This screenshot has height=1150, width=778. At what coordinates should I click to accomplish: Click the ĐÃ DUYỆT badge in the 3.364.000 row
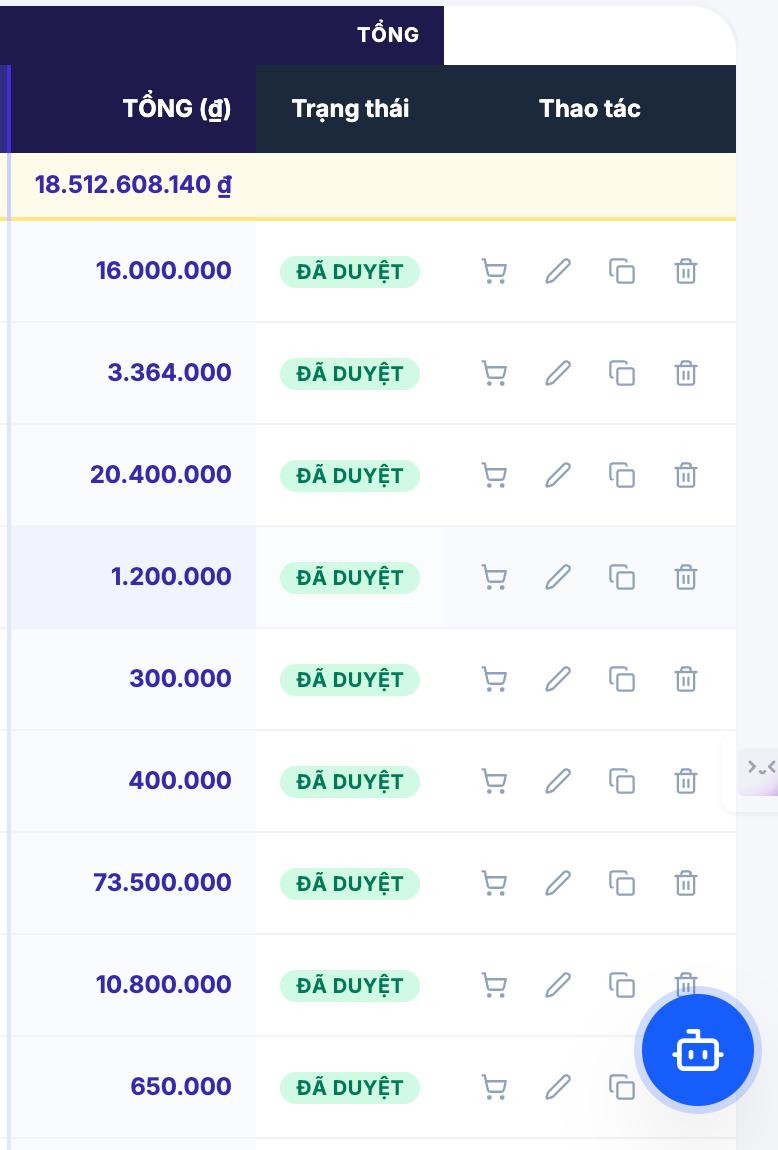pyautogui.click(x=350, y=374)
